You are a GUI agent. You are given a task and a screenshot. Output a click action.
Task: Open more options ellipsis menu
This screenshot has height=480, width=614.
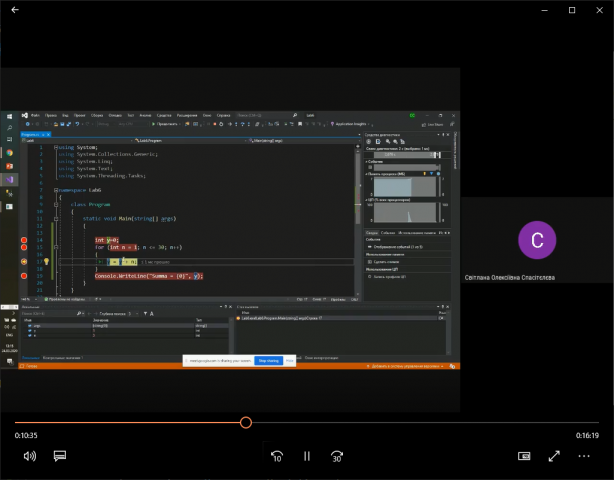584,456
